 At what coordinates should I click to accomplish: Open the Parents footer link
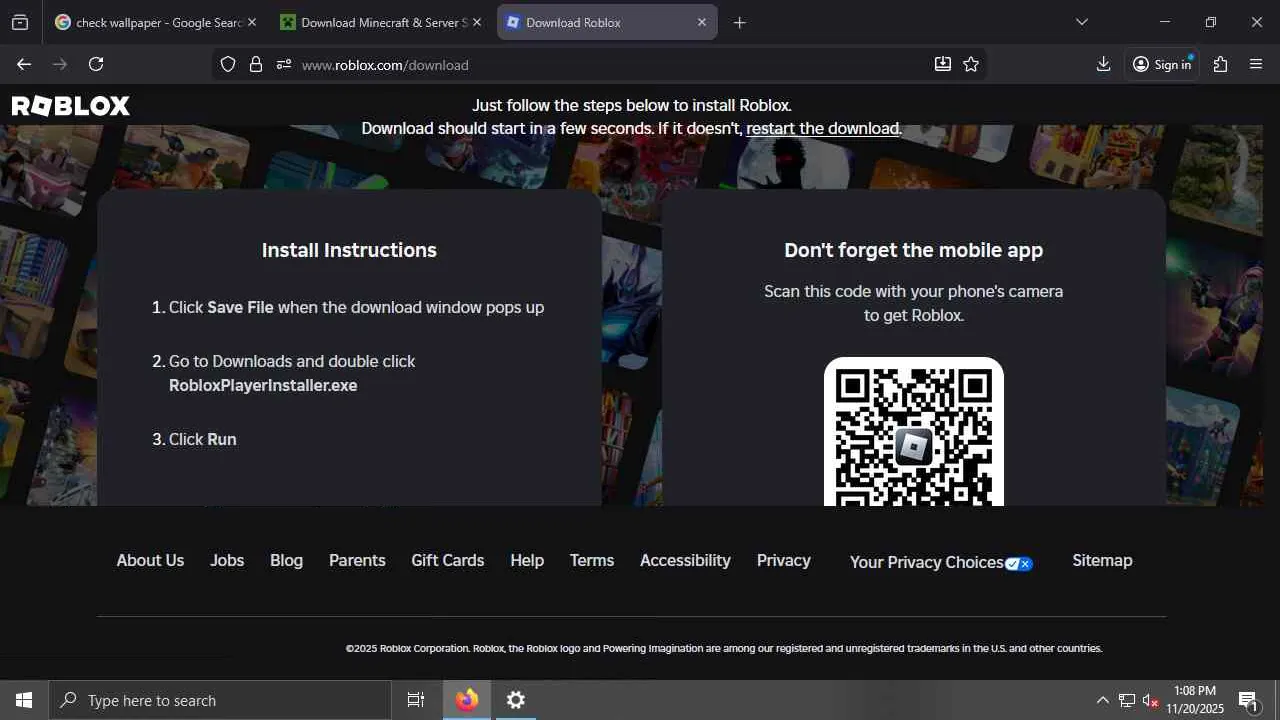click(357, 560)
